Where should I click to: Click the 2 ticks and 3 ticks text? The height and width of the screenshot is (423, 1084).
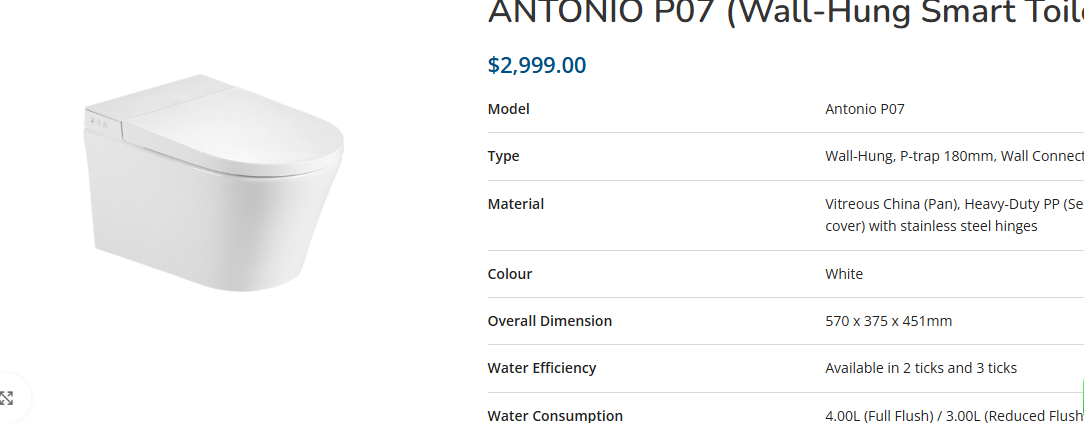pos(951,368)
